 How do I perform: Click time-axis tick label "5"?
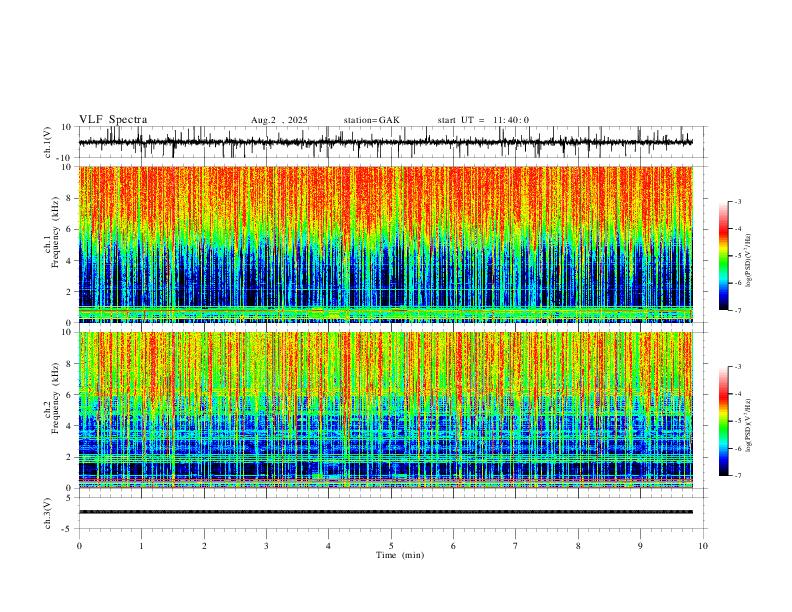391,546
